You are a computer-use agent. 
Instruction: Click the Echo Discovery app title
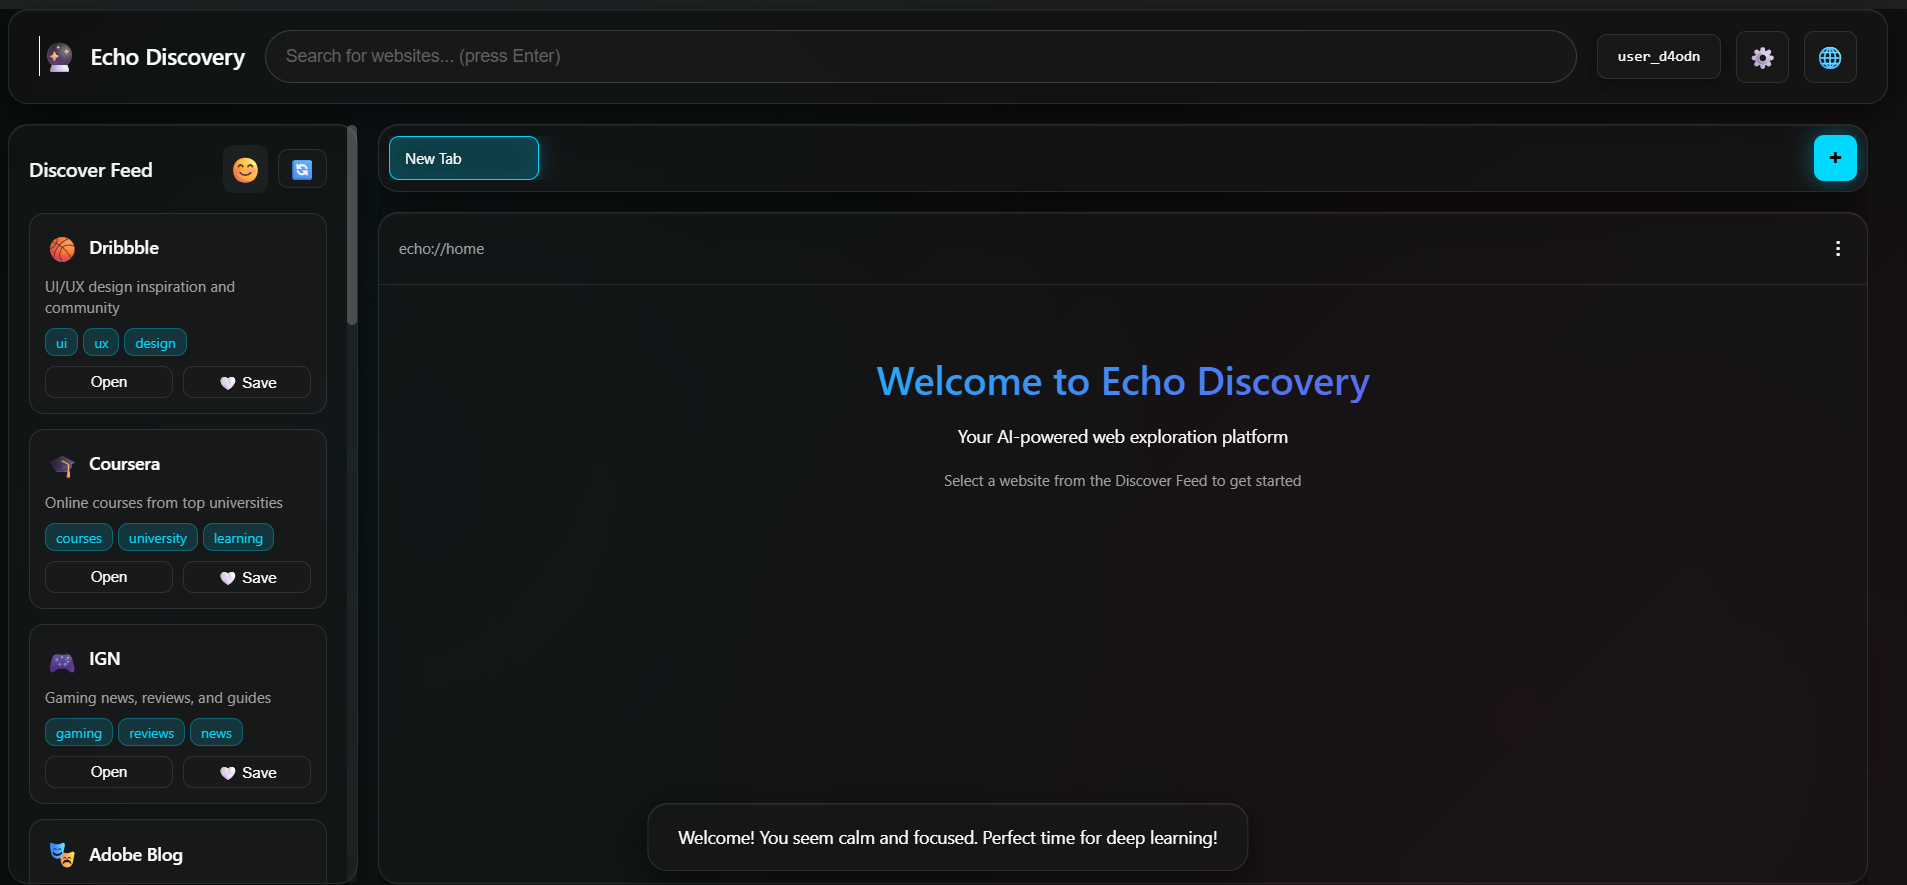168,57
